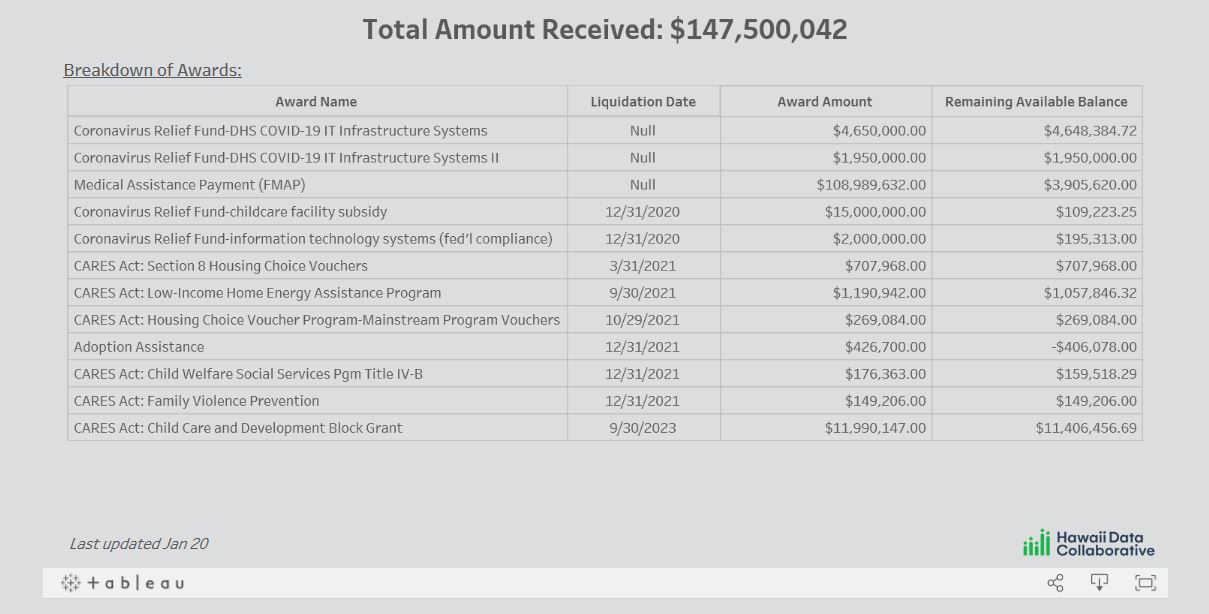The image size is (1209, 614).
Task: Click the Total Amount Received title
Action: click(x=604, y=29)
